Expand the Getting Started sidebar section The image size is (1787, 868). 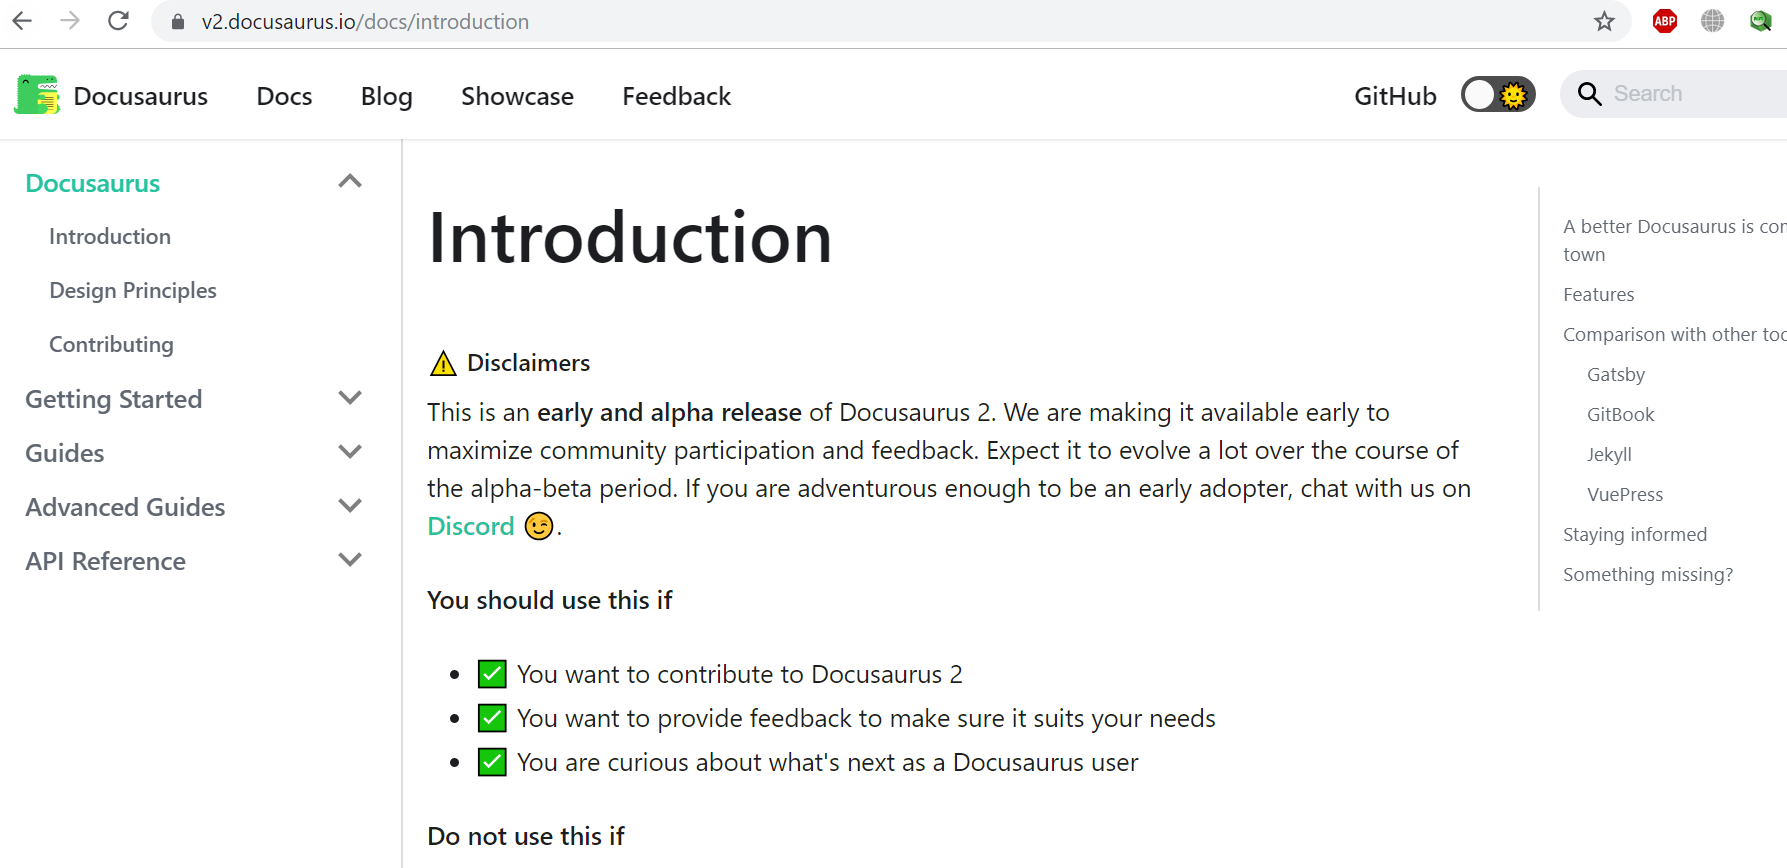[x=350, y=398]
